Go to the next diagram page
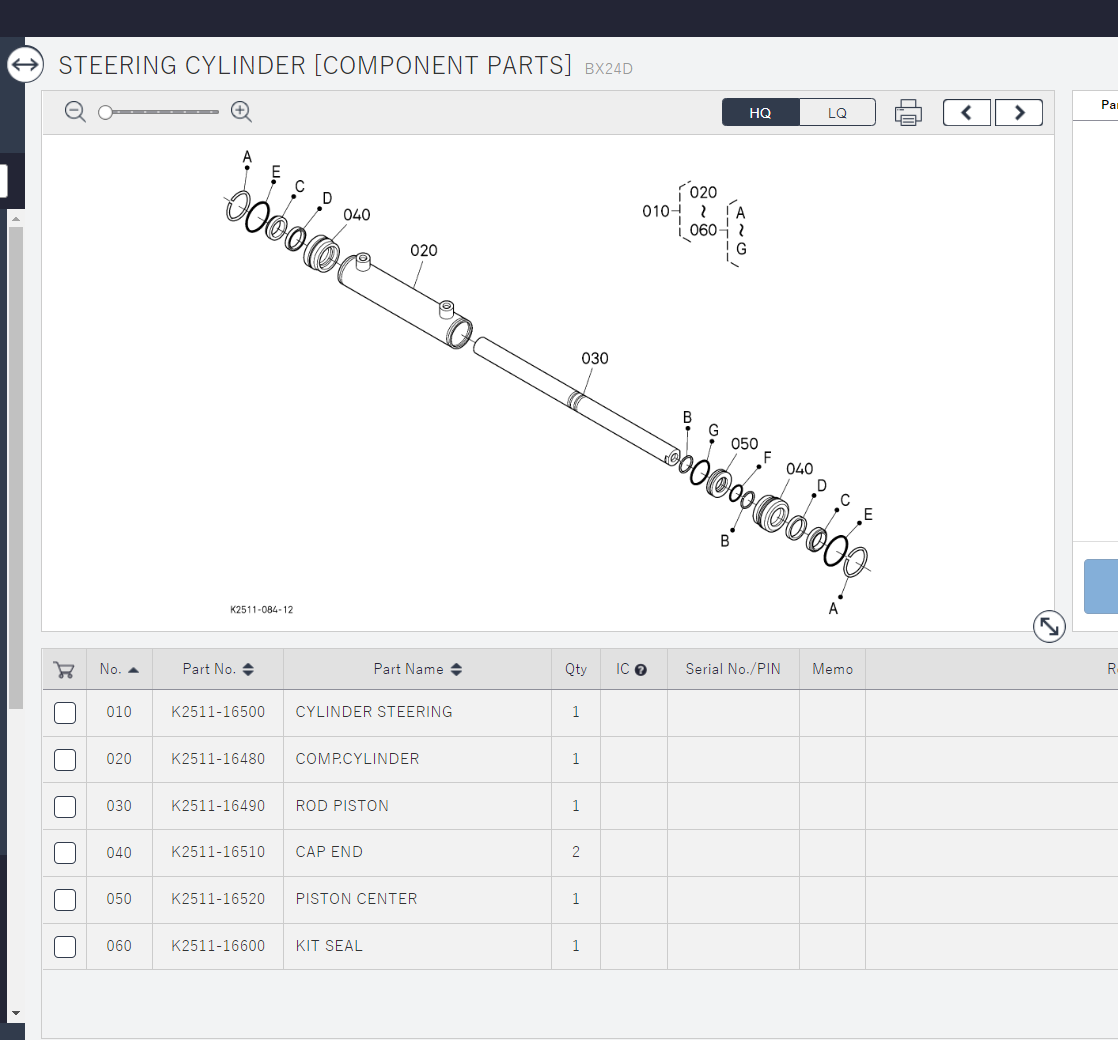The image size is (1118, 1040). tap(1019, 113)
